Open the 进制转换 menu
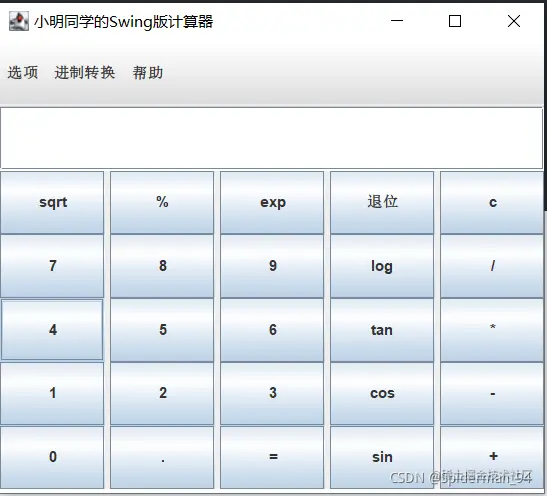Viewport: 547px width, 496px height. (x=84, y=73)
